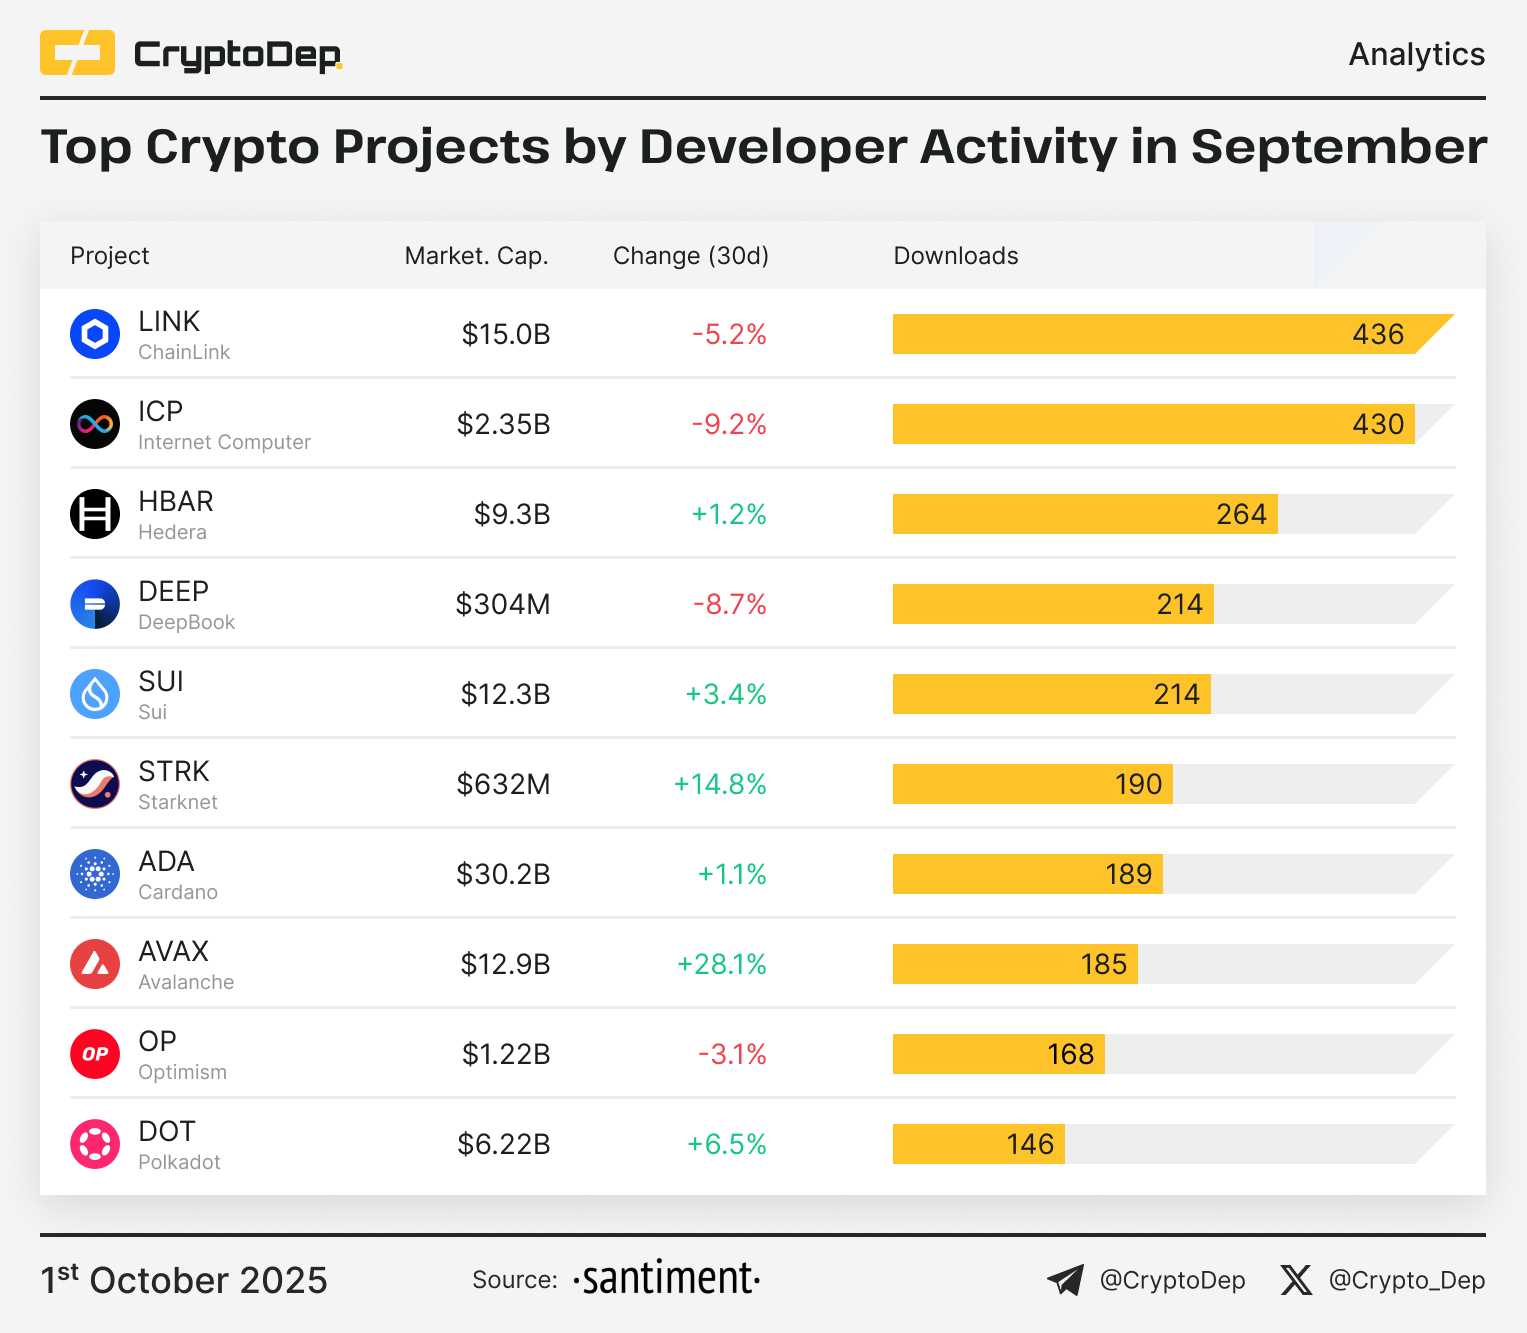Image resolution: width=1527 pixels, height=1333 pixels.
Task: Click the Internet Computer infinity icon
Action: (95, 424)
